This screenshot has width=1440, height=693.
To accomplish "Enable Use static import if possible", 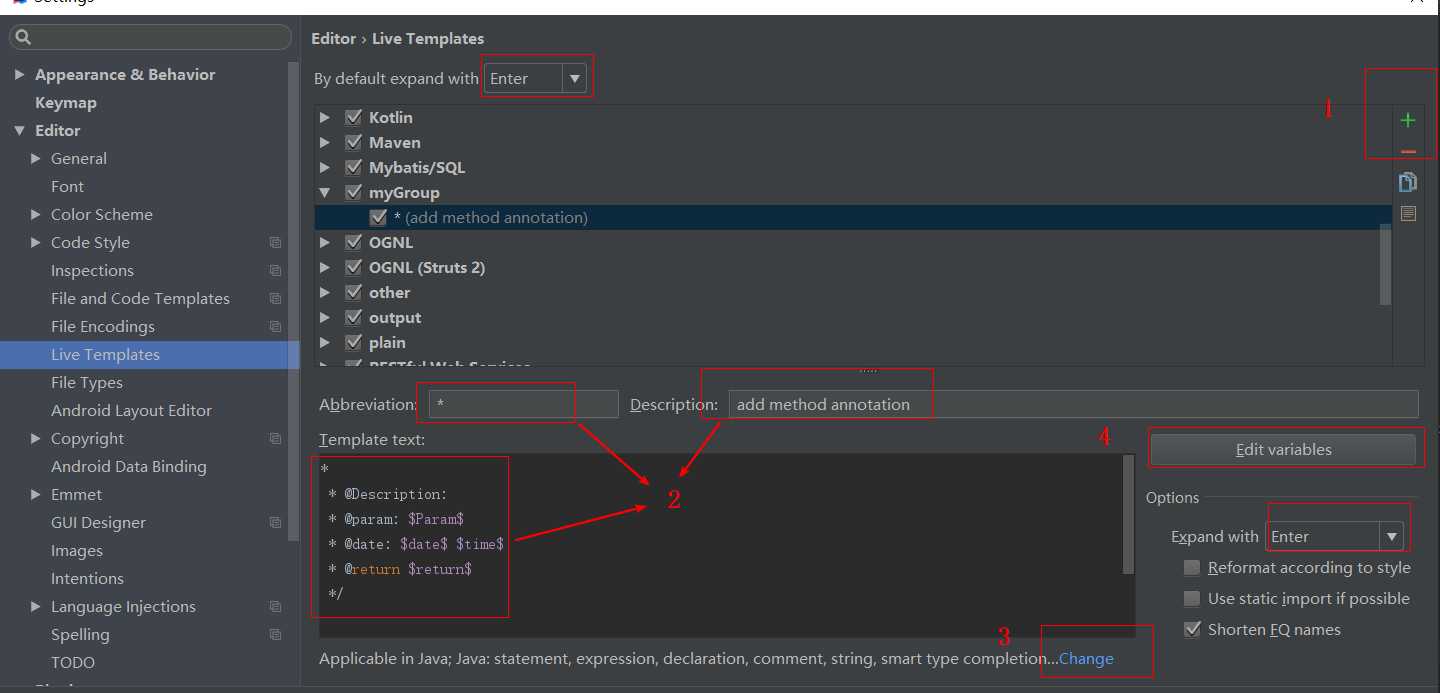I will point(1192,599).
